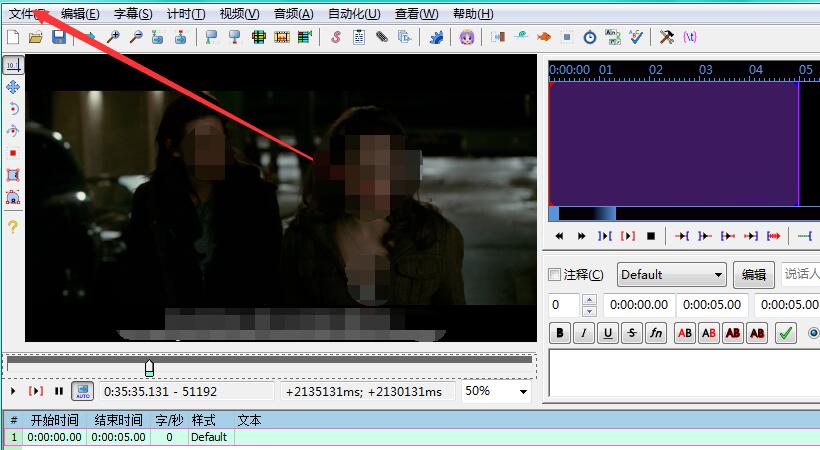Click the yellow question mark help icon

click(x=13, y=227)
